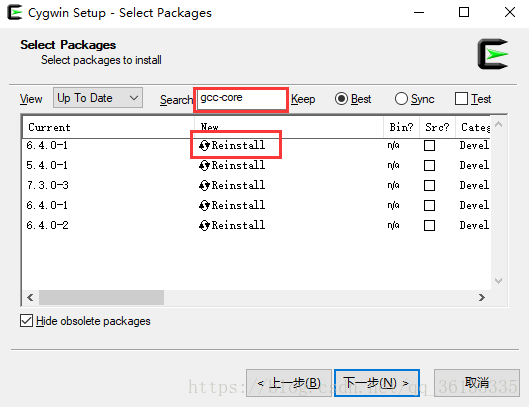Check Src box for 5.4.0-1 row

click(x=429, y=166)
